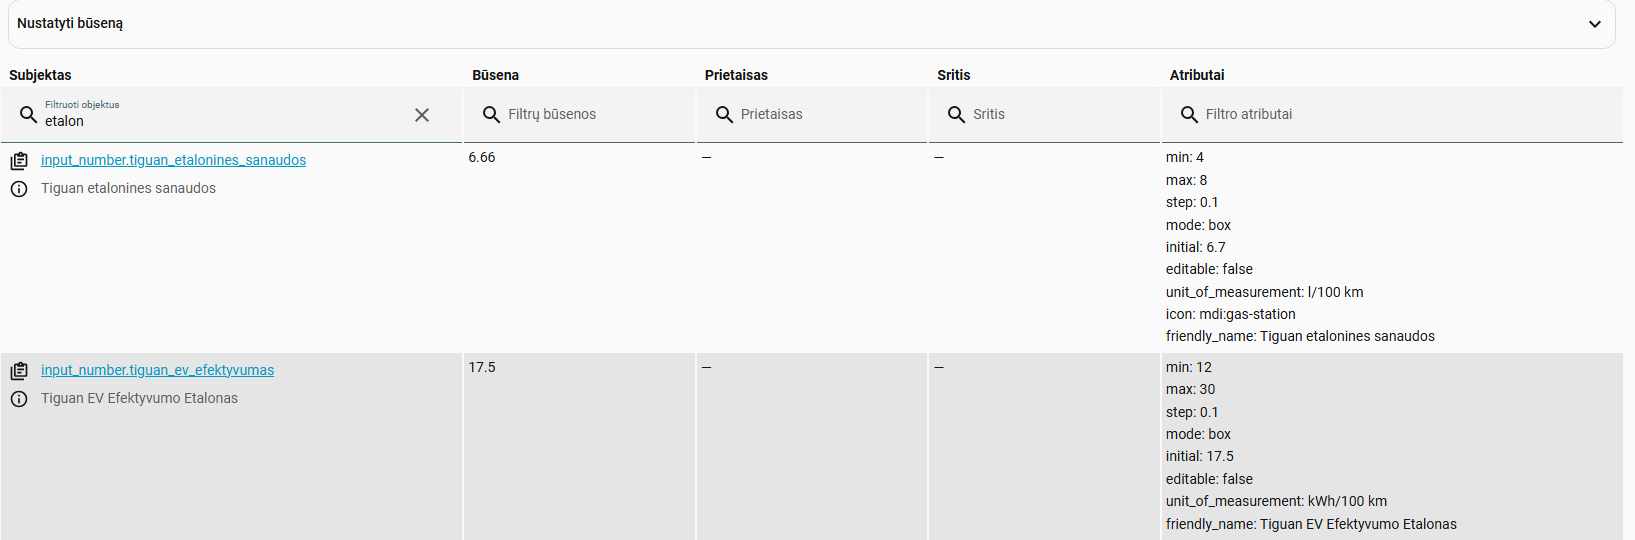The height and width of the screenshot is (540, 1635).
Task: Expand the Nustatyti būseną panel chevron
Action: point(1595,24)
